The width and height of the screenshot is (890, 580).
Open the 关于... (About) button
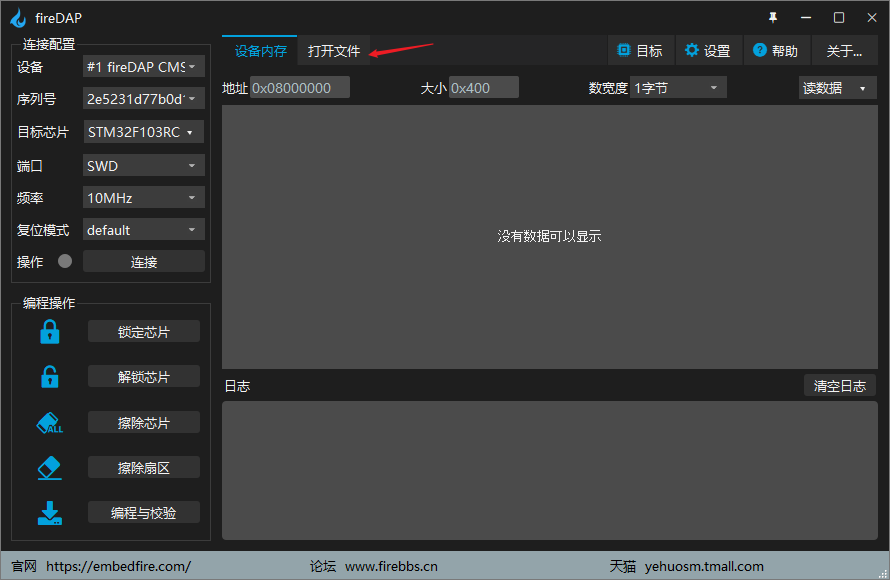pos(845,51)
